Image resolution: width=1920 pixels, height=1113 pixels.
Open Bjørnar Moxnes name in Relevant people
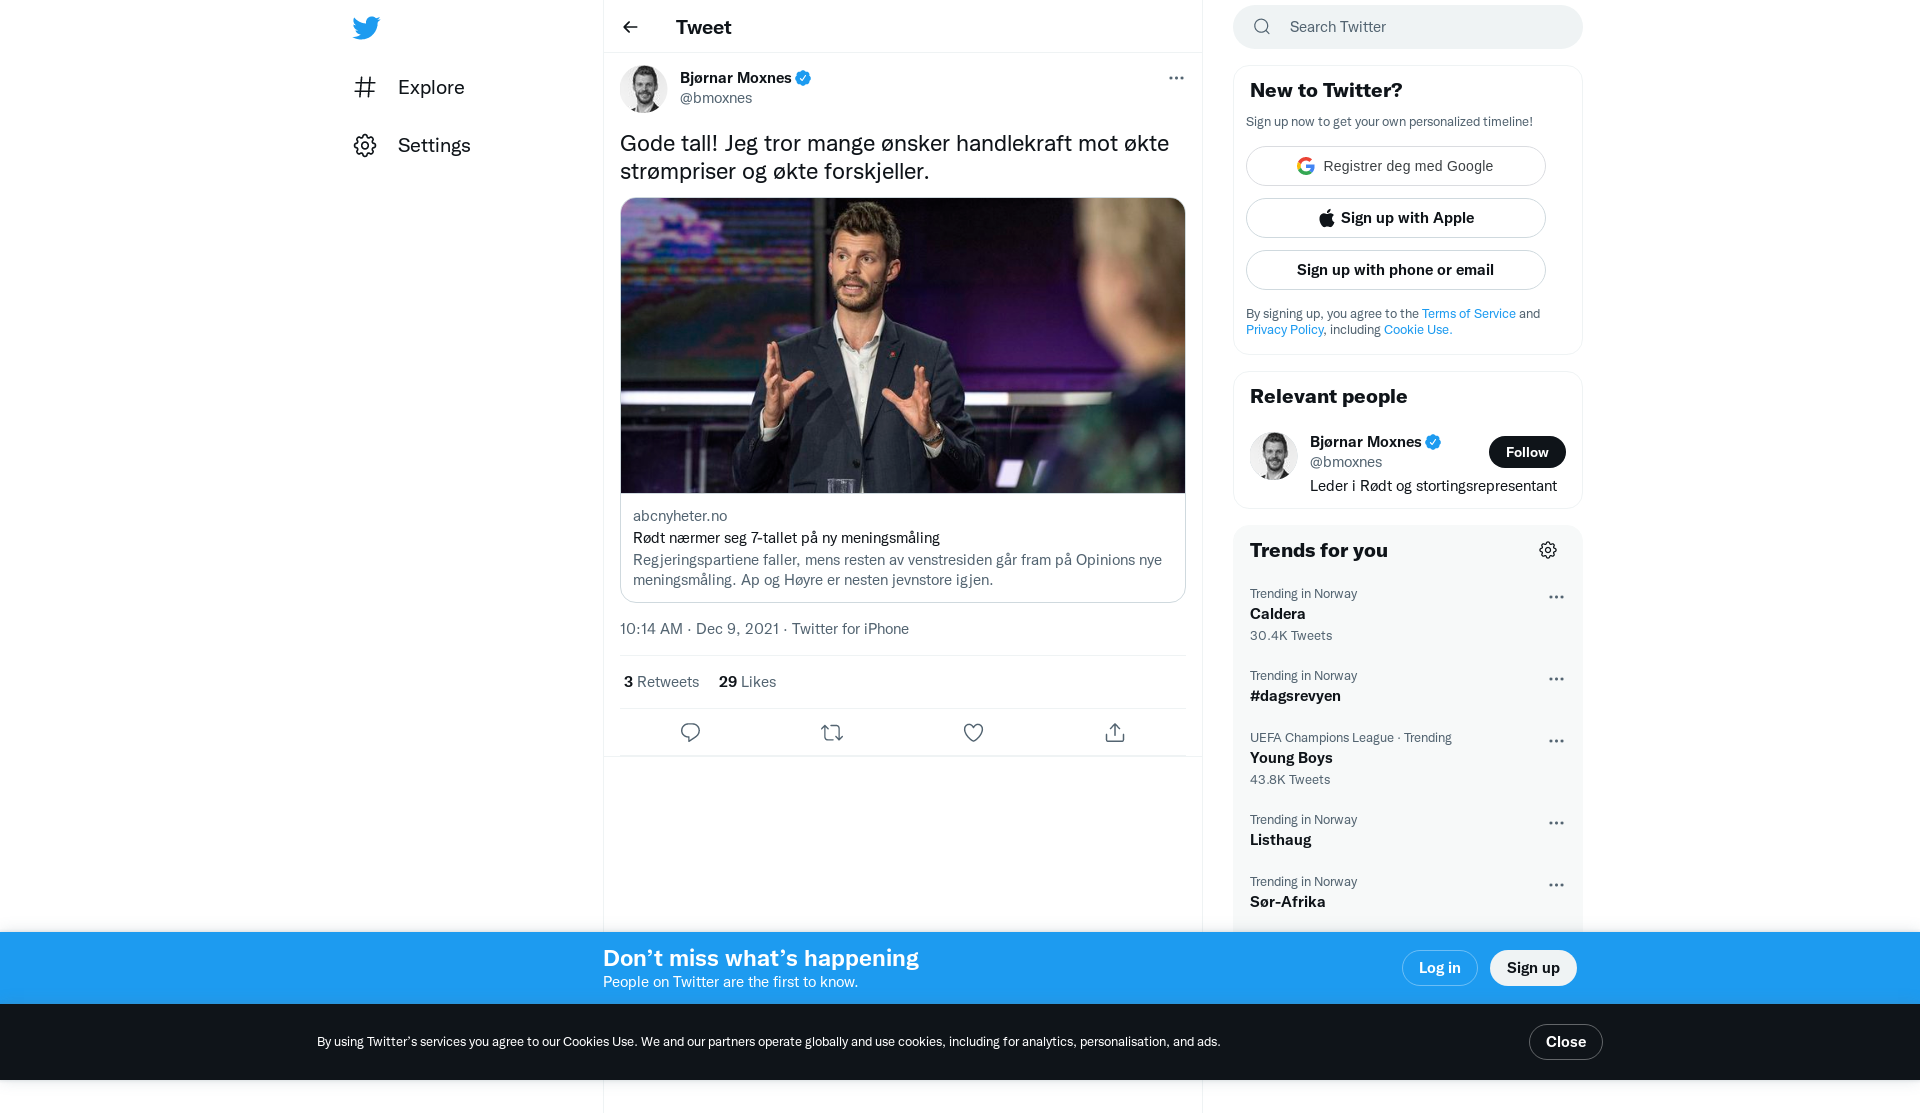pos(1366,442)
